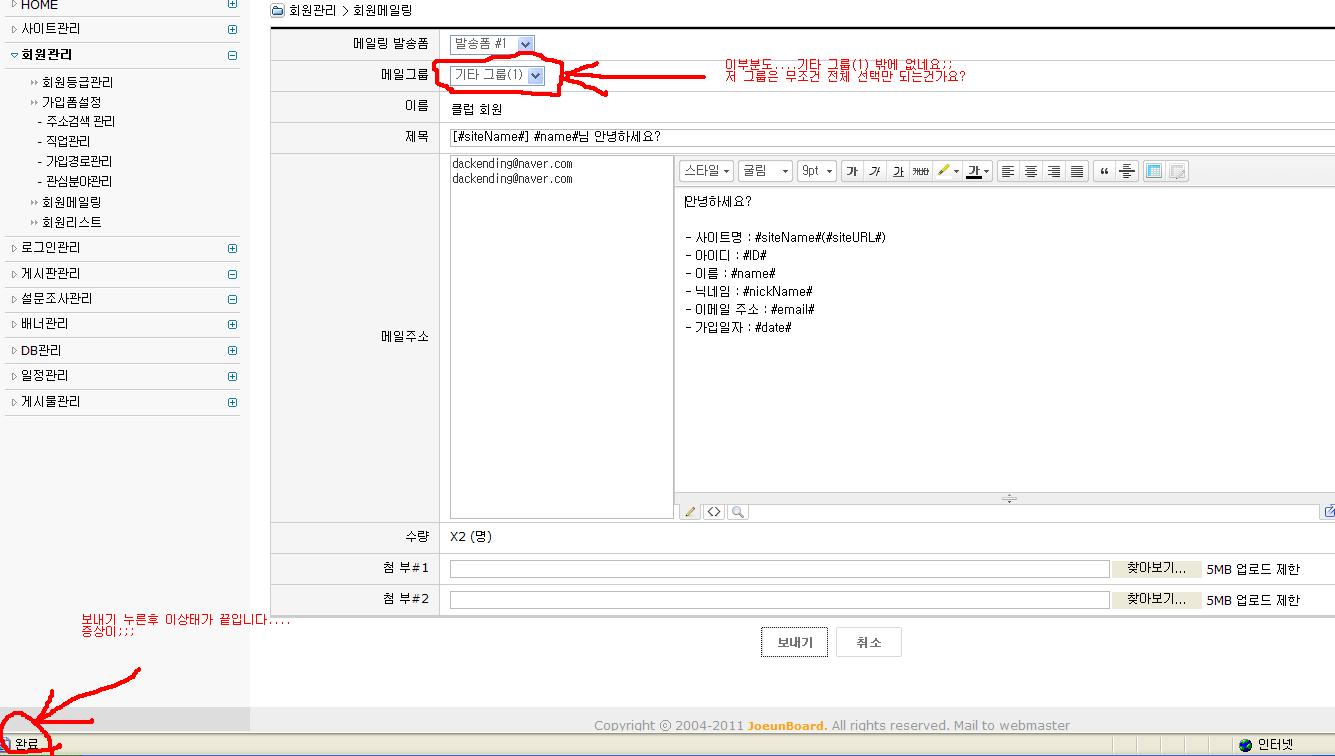Expand the HOME menu section
Image resolution: width=1335 pixels, height=756 pixels.
[232, 4]
